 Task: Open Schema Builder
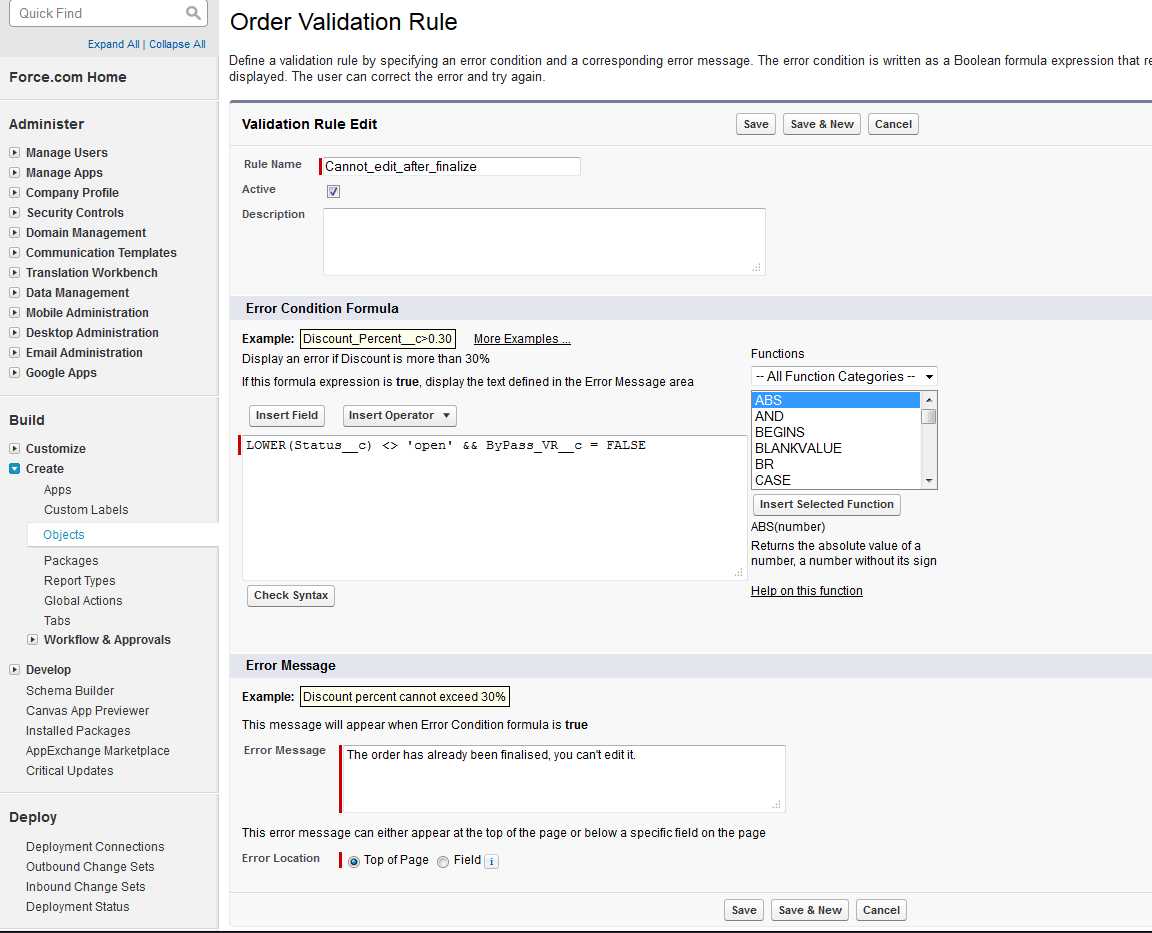[70, 691]
